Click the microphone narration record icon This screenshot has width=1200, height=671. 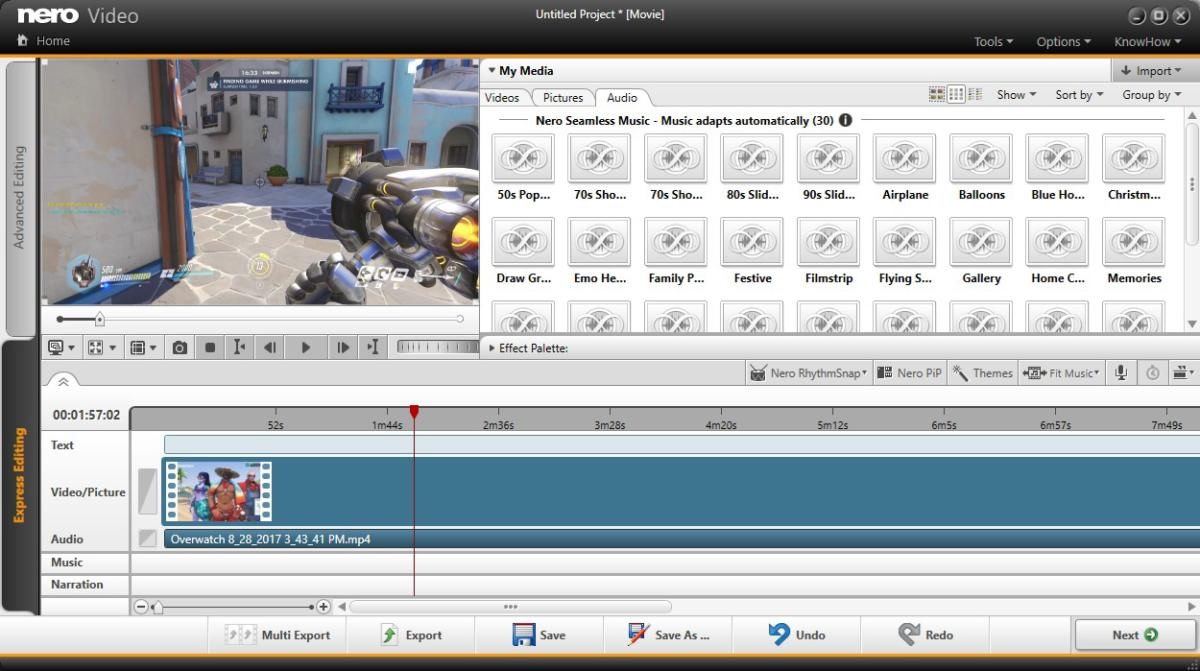point(1121,373)
